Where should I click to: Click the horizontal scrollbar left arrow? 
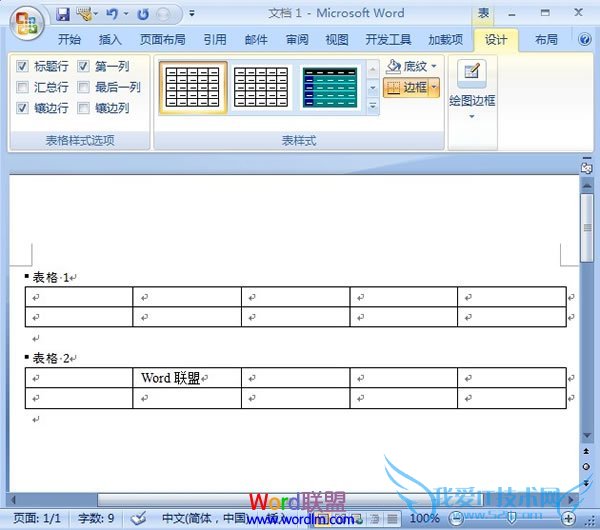point(14,499)
